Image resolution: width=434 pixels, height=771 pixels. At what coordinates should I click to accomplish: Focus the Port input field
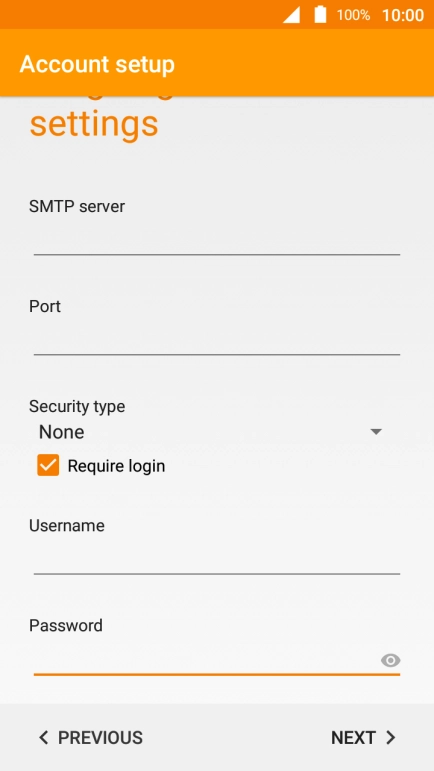click(217, 341)
